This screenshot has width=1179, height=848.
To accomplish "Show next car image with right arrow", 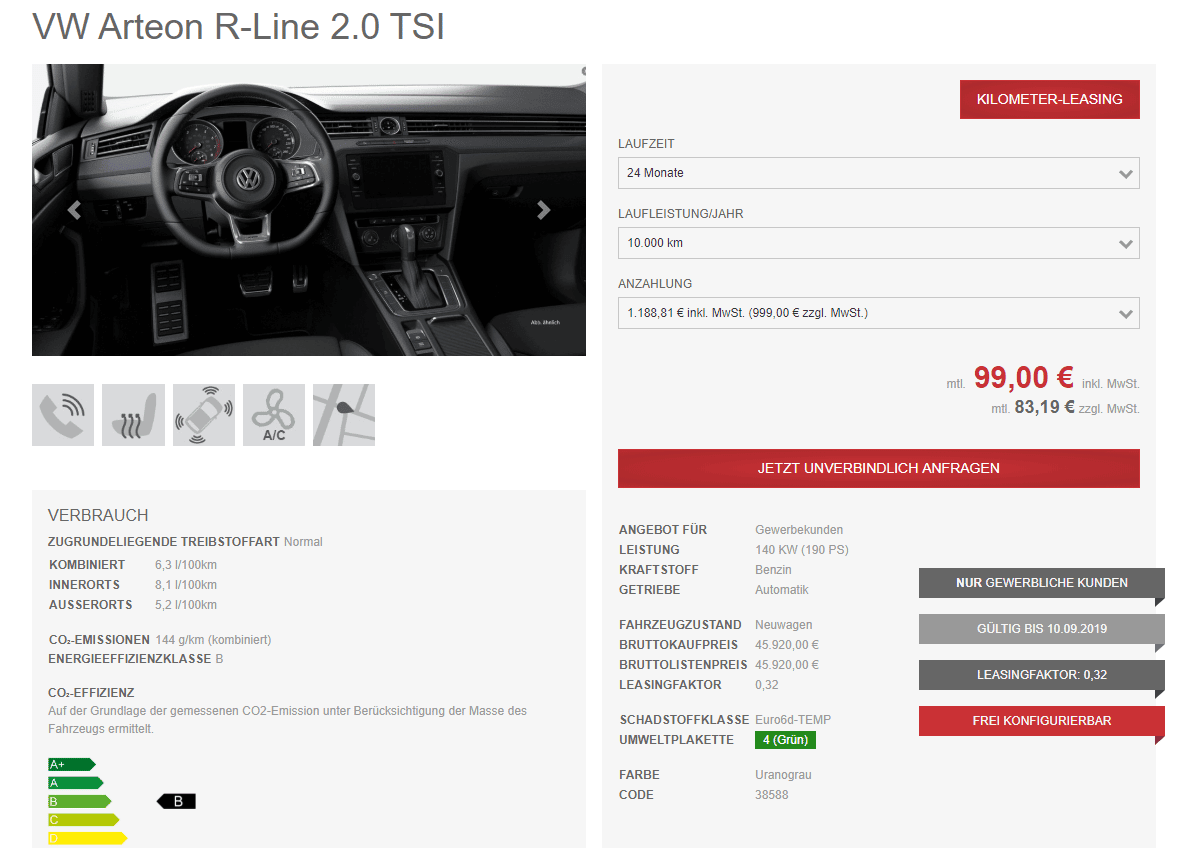I will pyautogui.click(x=544, y=210).
